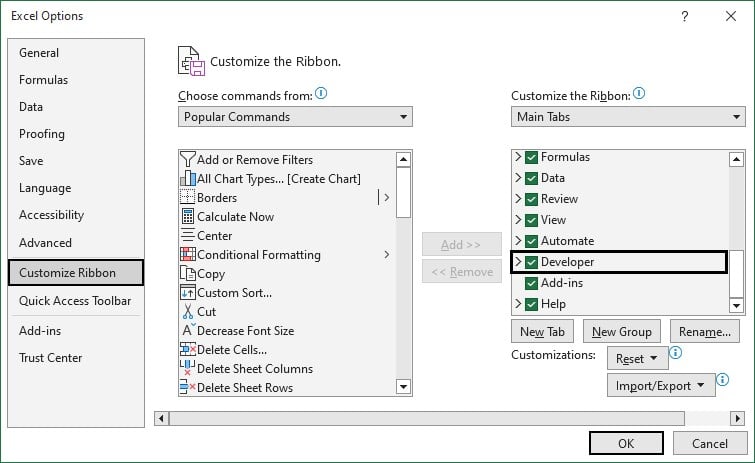
Task: Click the Custom Sort icon
Action: point(187,292)
